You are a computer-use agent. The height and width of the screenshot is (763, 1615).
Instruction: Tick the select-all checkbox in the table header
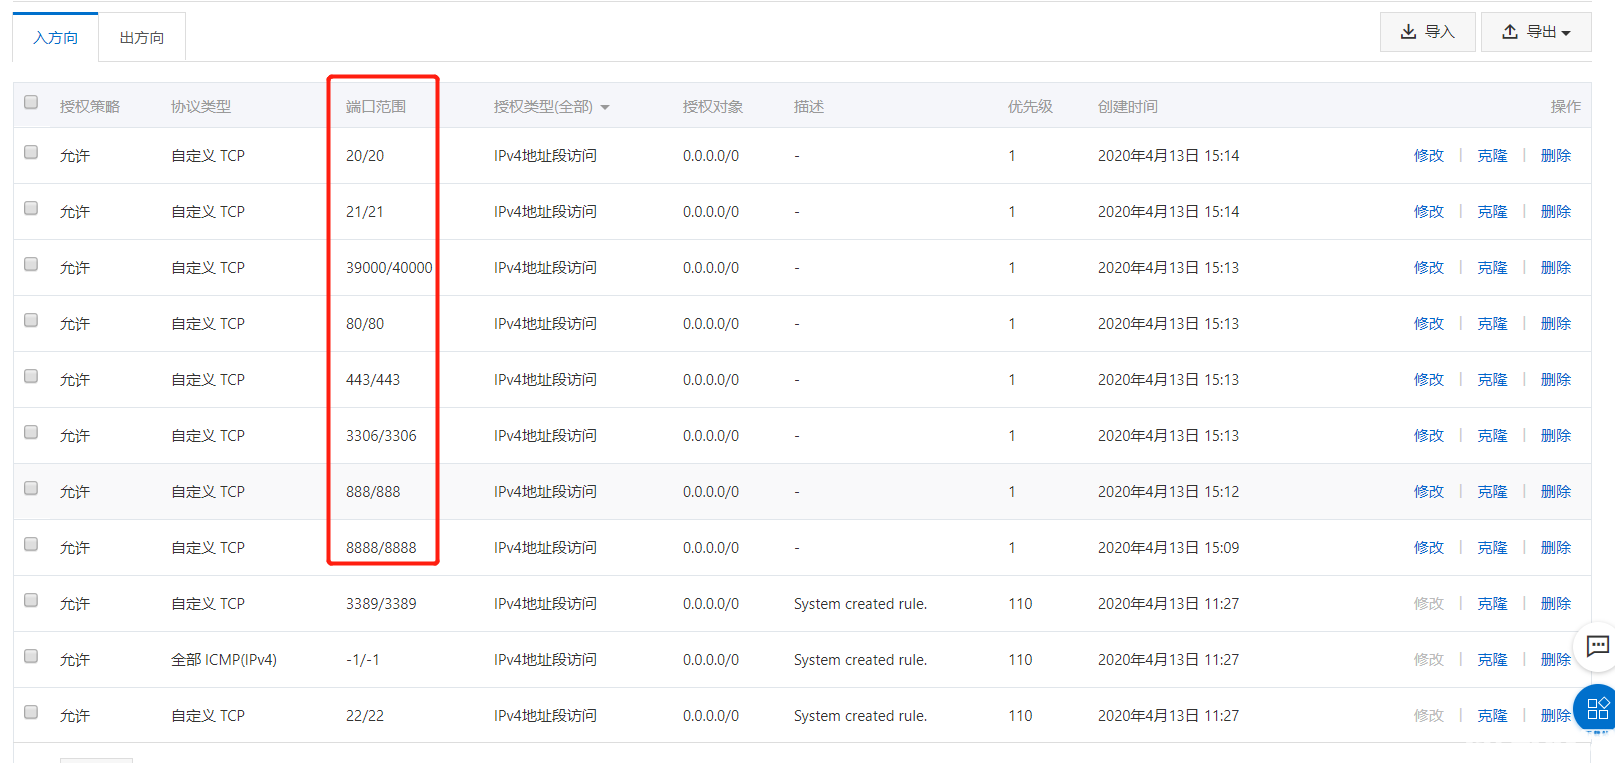pos(31,102)
